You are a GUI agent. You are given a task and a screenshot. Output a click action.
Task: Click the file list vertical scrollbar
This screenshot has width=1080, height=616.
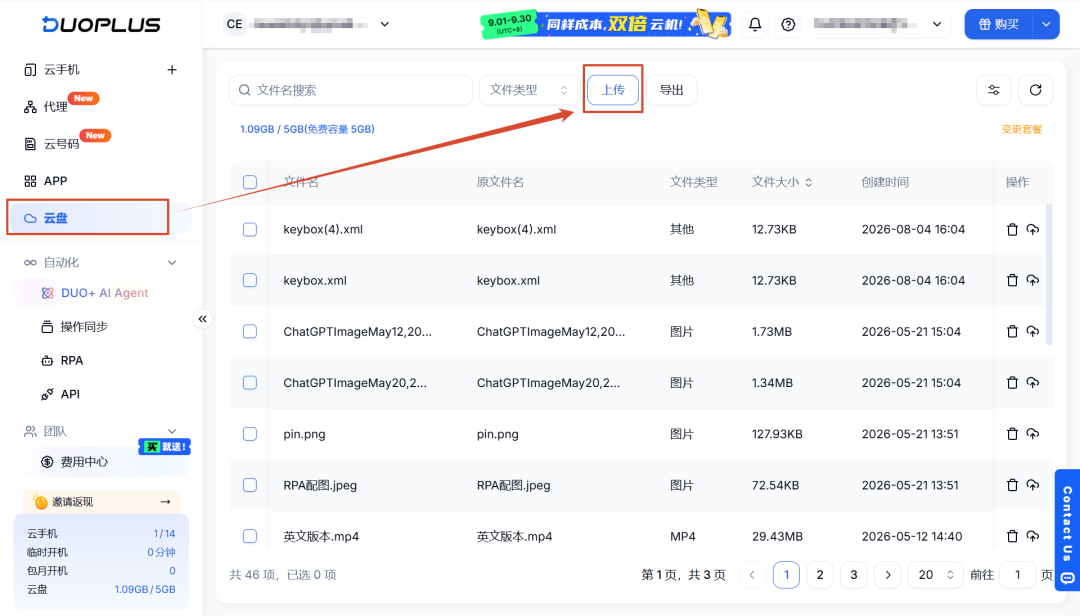click(1049, 274)
